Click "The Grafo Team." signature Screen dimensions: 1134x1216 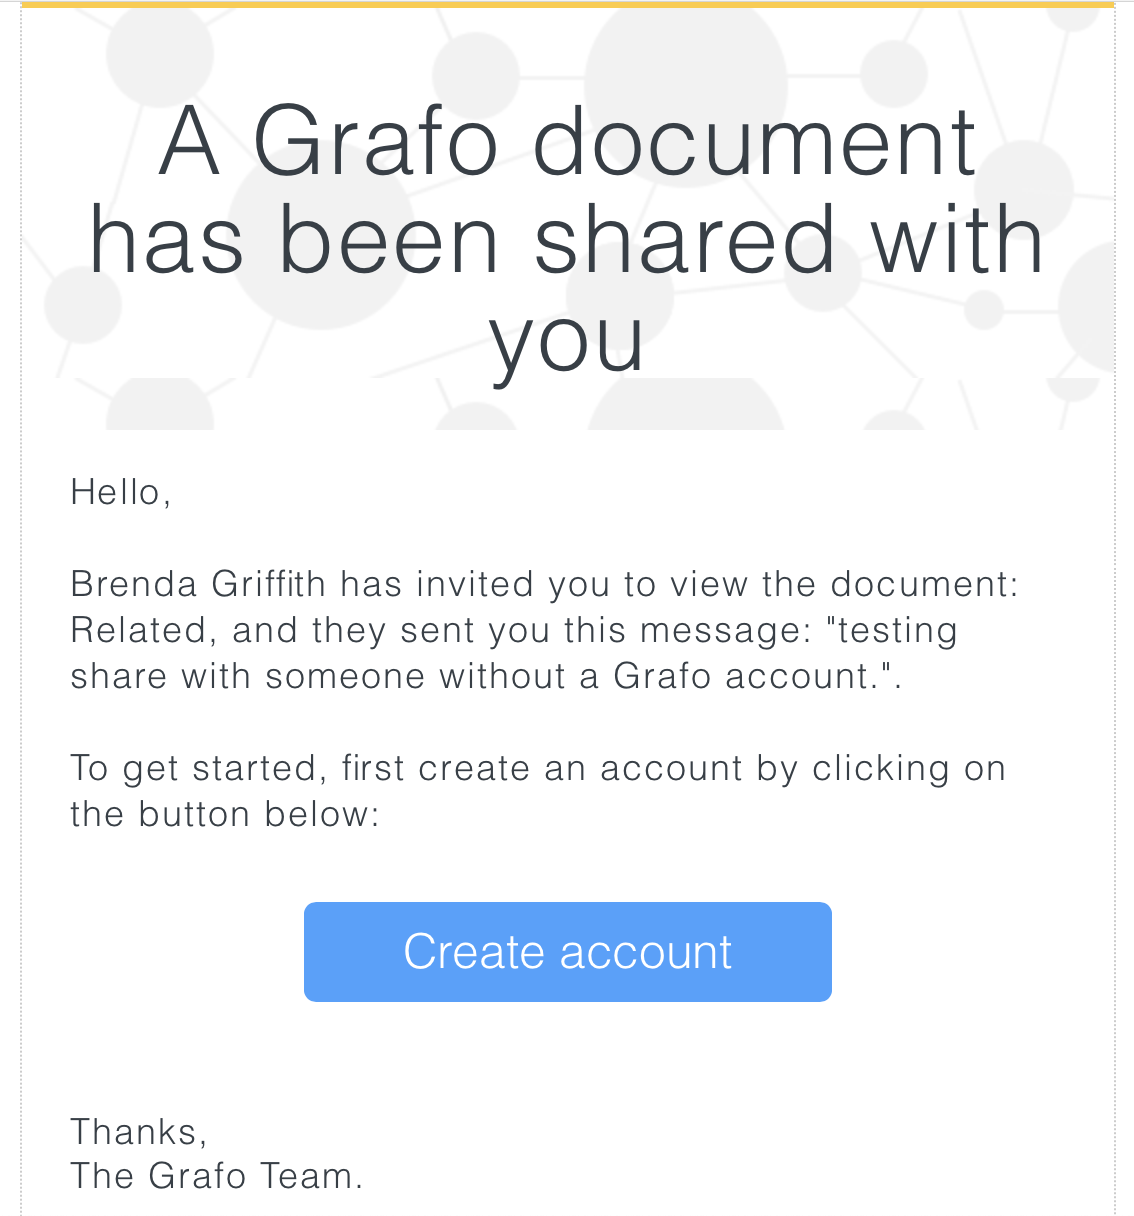point(216,1175)
